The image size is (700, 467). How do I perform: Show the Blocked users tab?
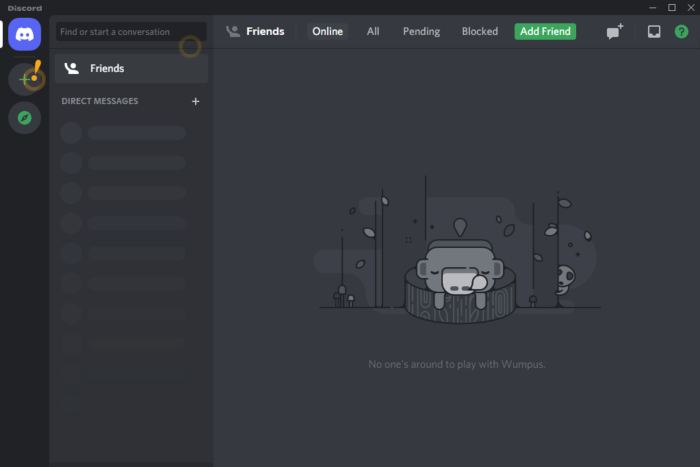click(x=479, y=31)
